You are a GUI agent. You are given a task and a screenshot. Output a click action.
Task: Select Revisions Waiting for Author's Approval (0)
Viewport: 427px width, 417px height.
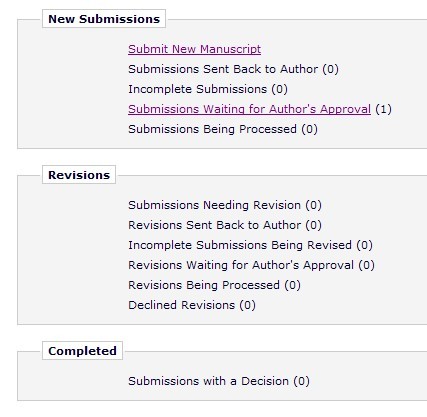point(251,265)
